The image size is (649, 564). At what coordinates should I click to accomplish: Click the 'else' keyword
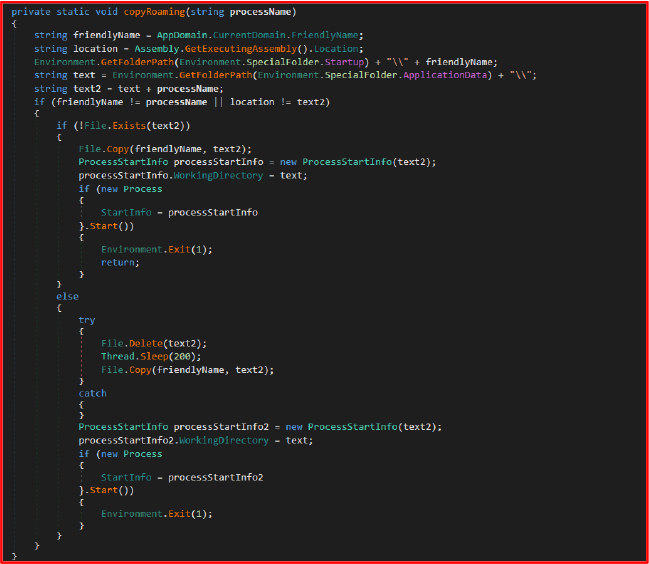pos(67,296)
